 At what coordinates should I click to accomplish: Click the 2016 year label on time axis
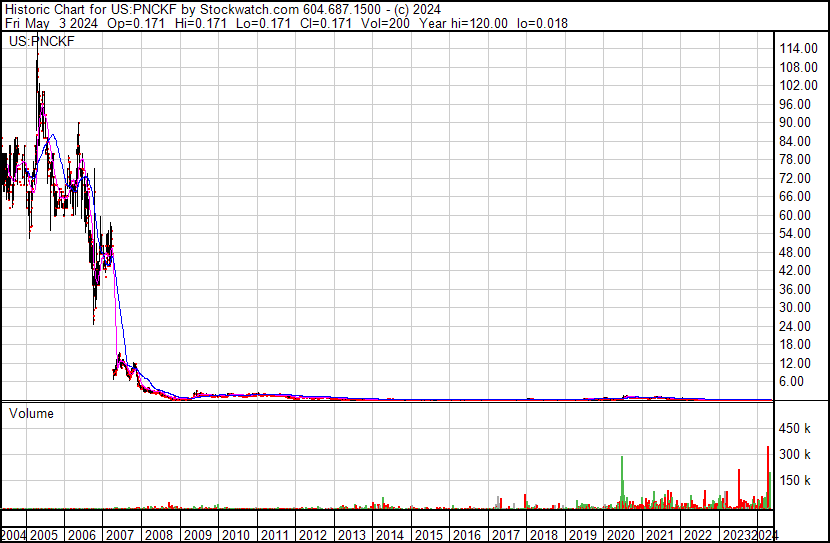(x=467, y=535)
